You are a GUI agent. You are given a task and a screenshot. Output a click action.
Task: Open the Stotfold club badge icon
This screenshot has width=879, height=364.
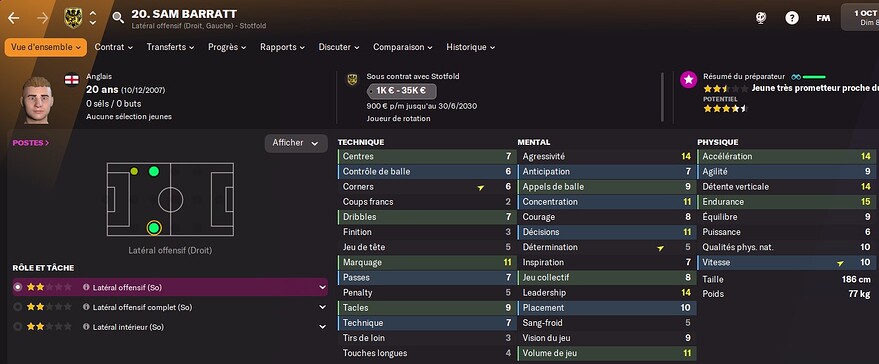pyautogui.click(x=73, y=18)
